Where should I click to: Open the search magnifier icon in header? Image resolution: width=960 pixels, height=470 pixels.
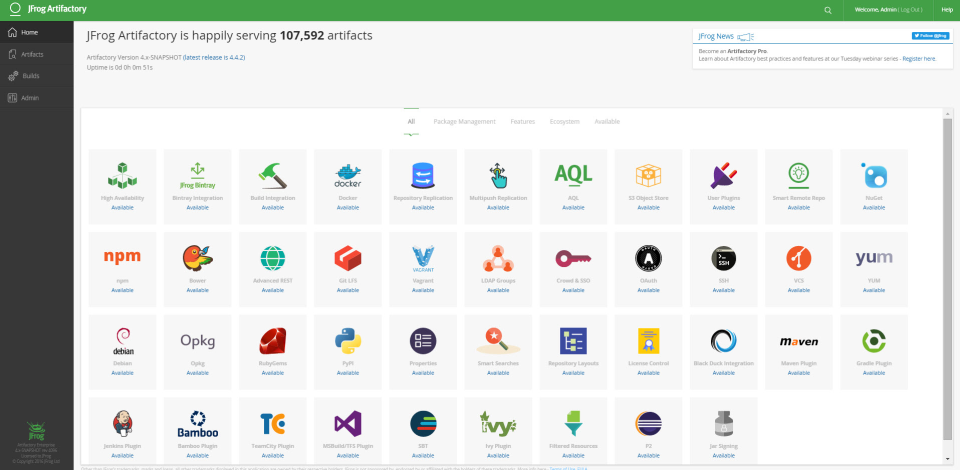click(828, 10)
